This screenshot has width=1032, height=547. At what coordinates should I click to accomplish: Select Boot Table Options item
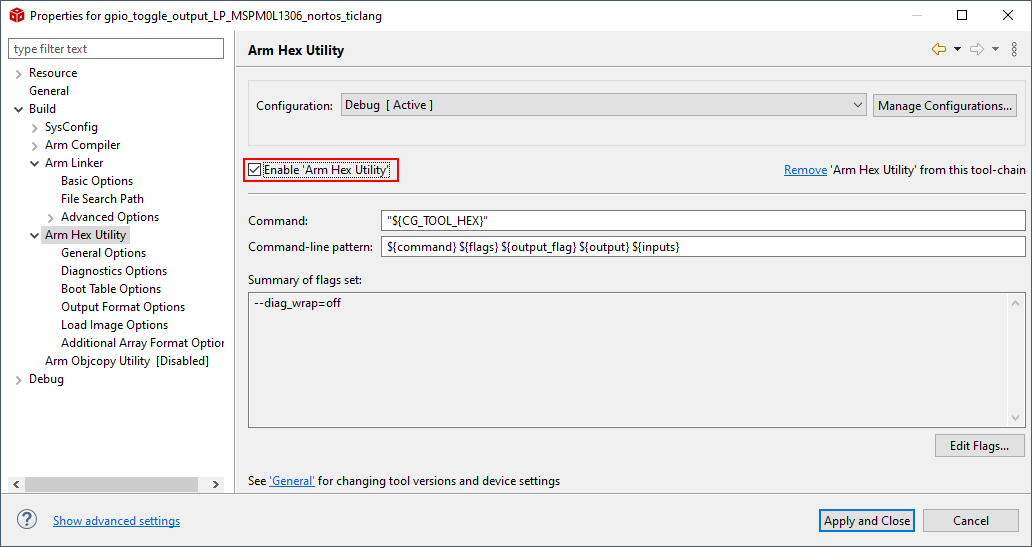click(110, 289)
